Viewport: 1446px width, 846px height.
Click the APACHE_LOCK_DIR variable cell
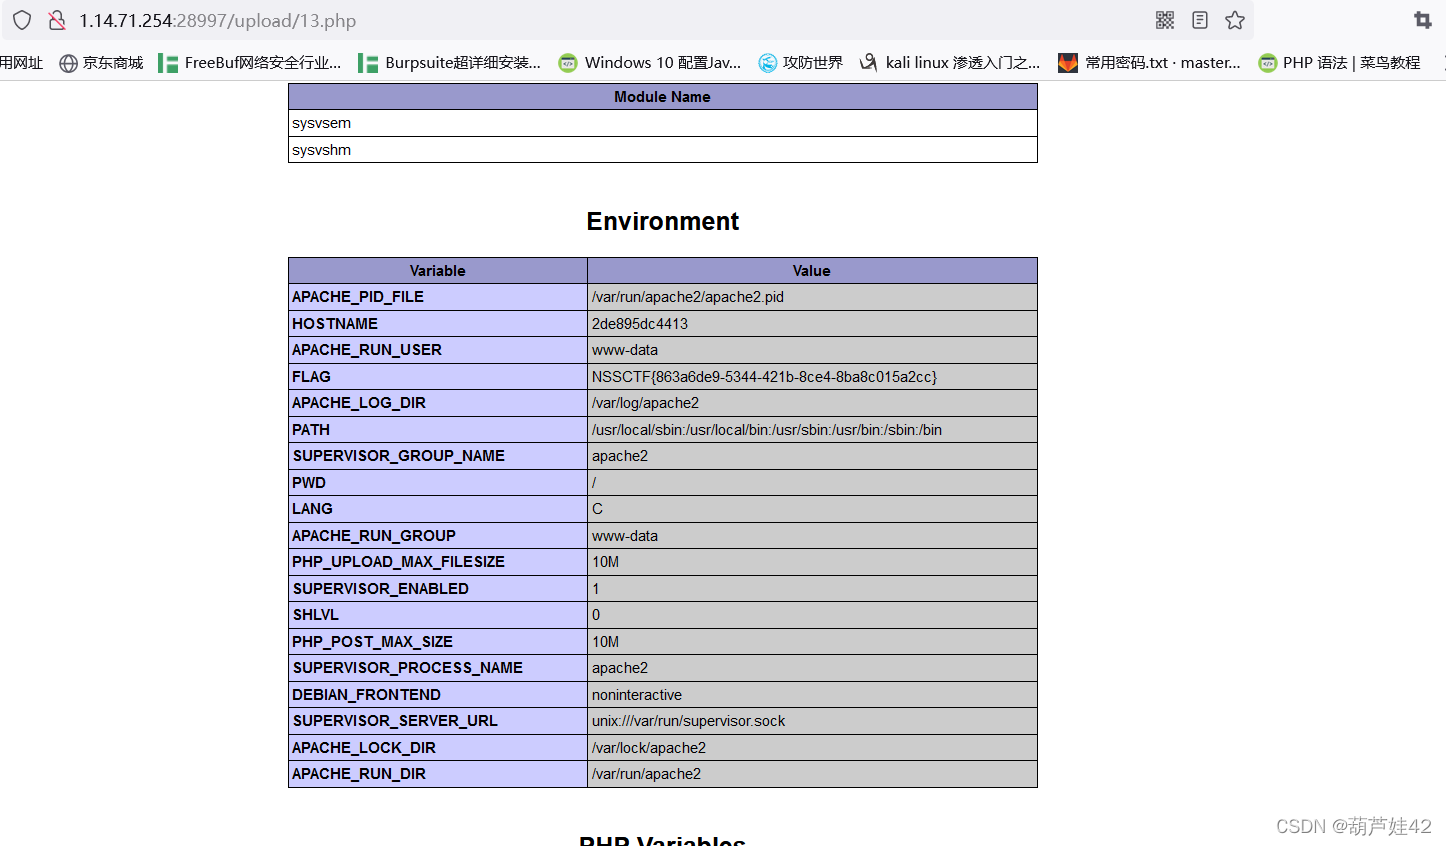pos(438,748)
